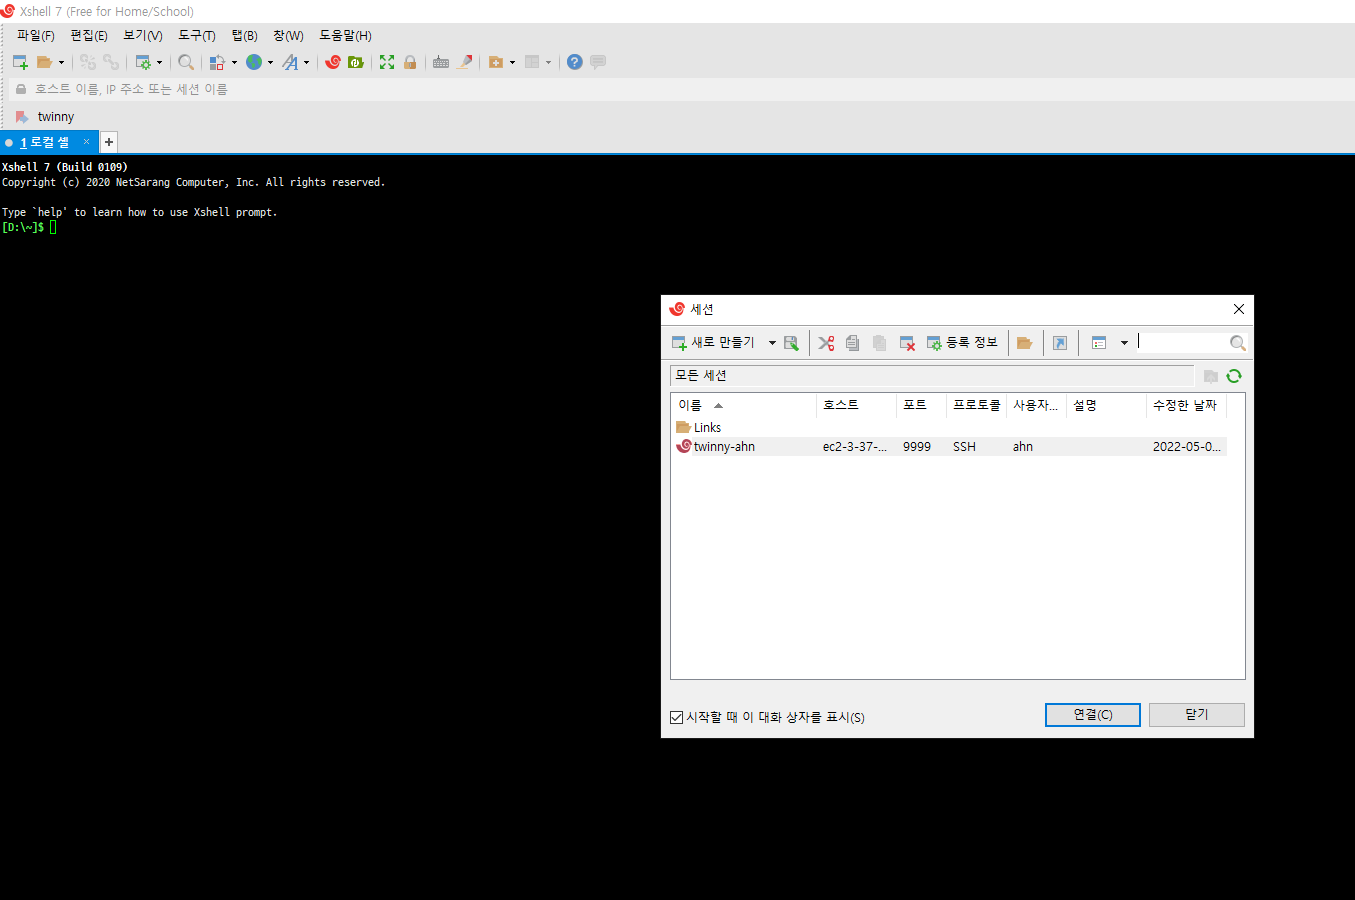The height and width of the screenshot is (900, 1355).
Task: Click the Find magnifier icon in main toolbar
Action: pos(186,62)
